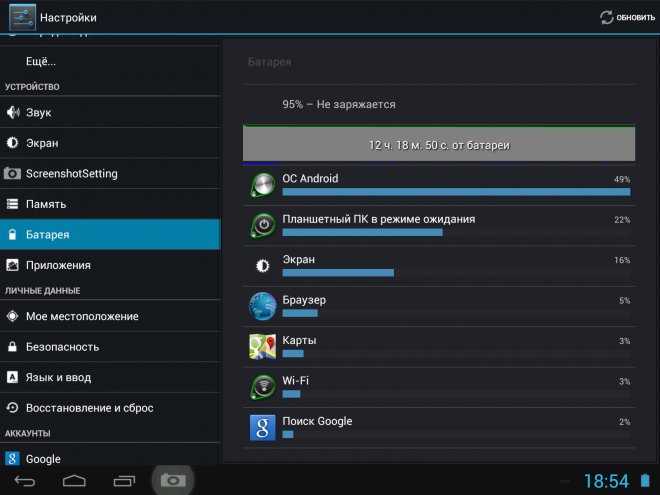Tap the screenshot camera button in navigation bar
Image resolution: width=660 pixels, height=495 pixels.
[173, 480]
